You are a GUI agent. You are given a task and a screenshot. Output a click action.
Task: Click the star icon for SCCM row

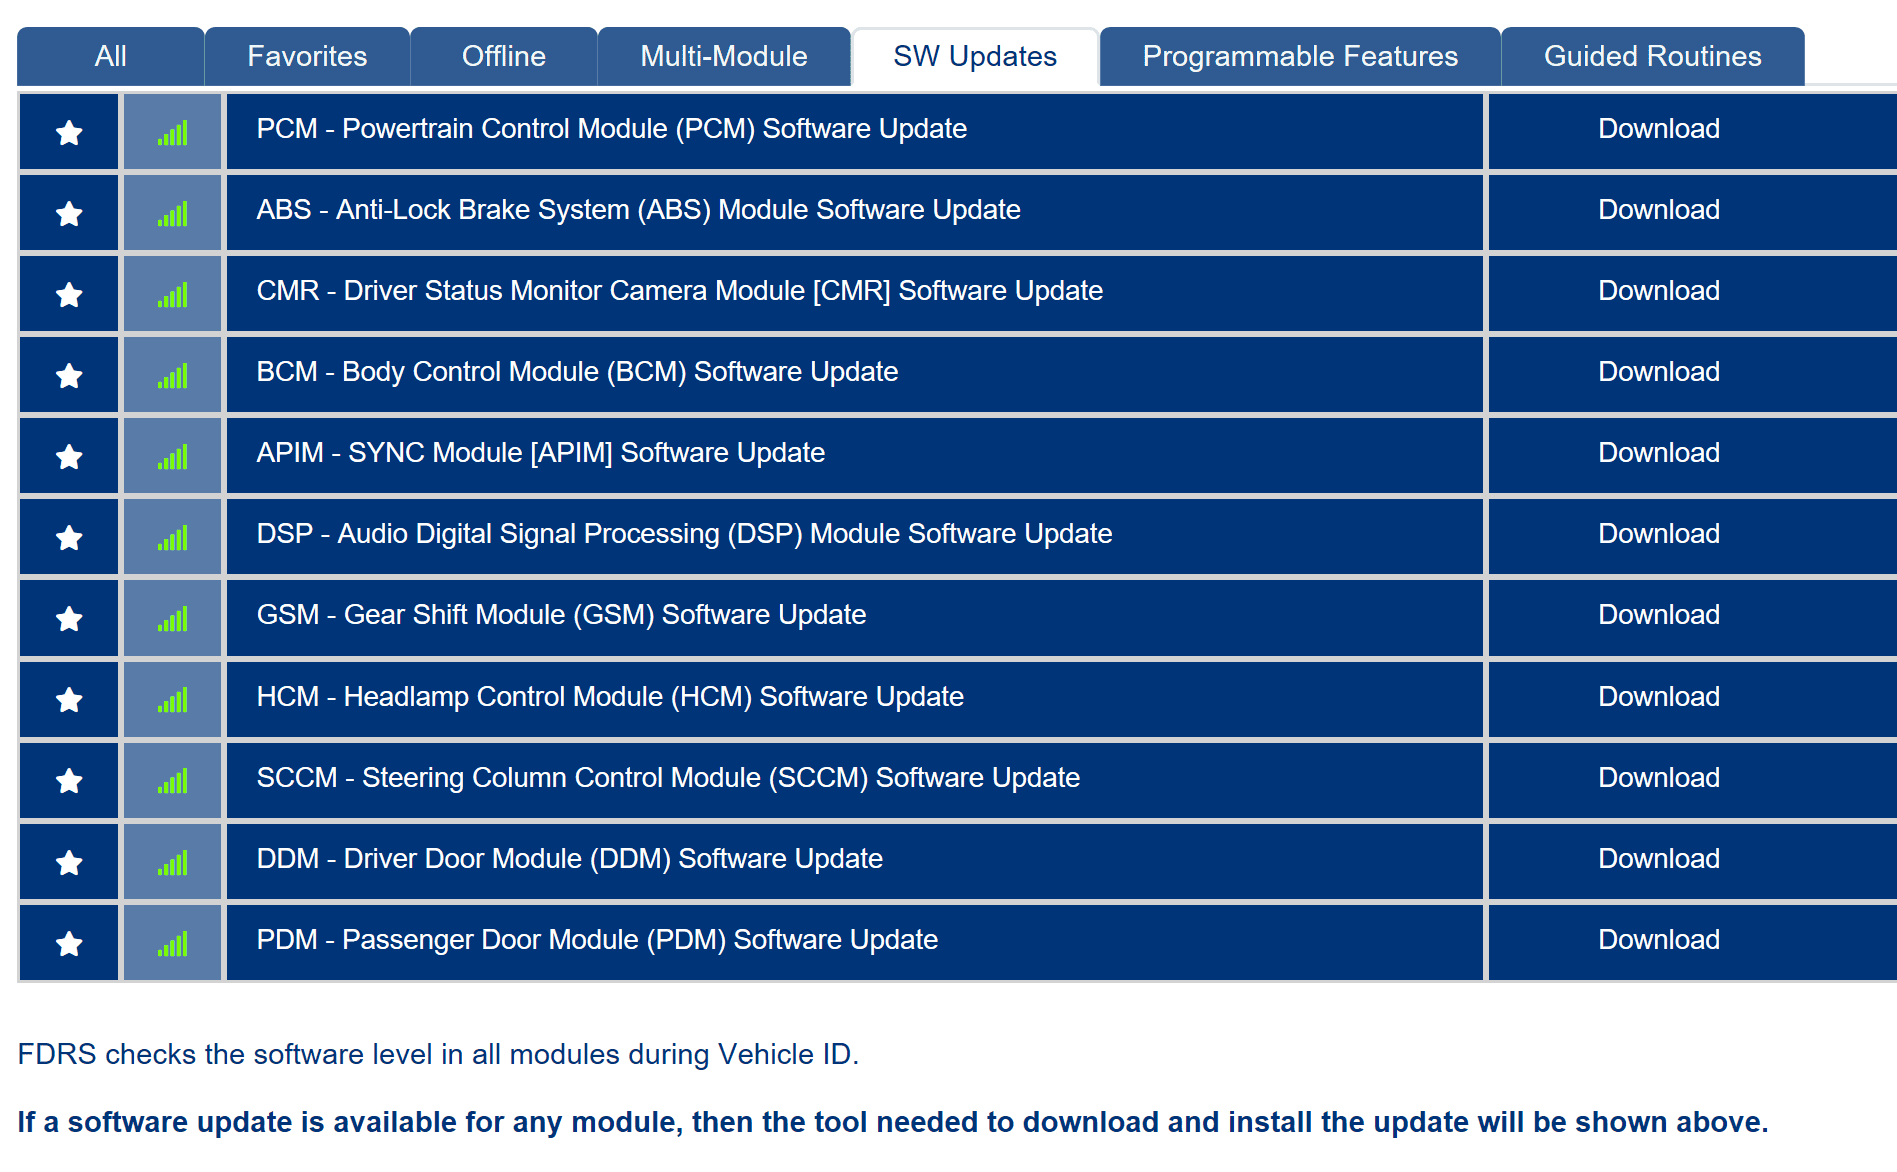point(69,781)
